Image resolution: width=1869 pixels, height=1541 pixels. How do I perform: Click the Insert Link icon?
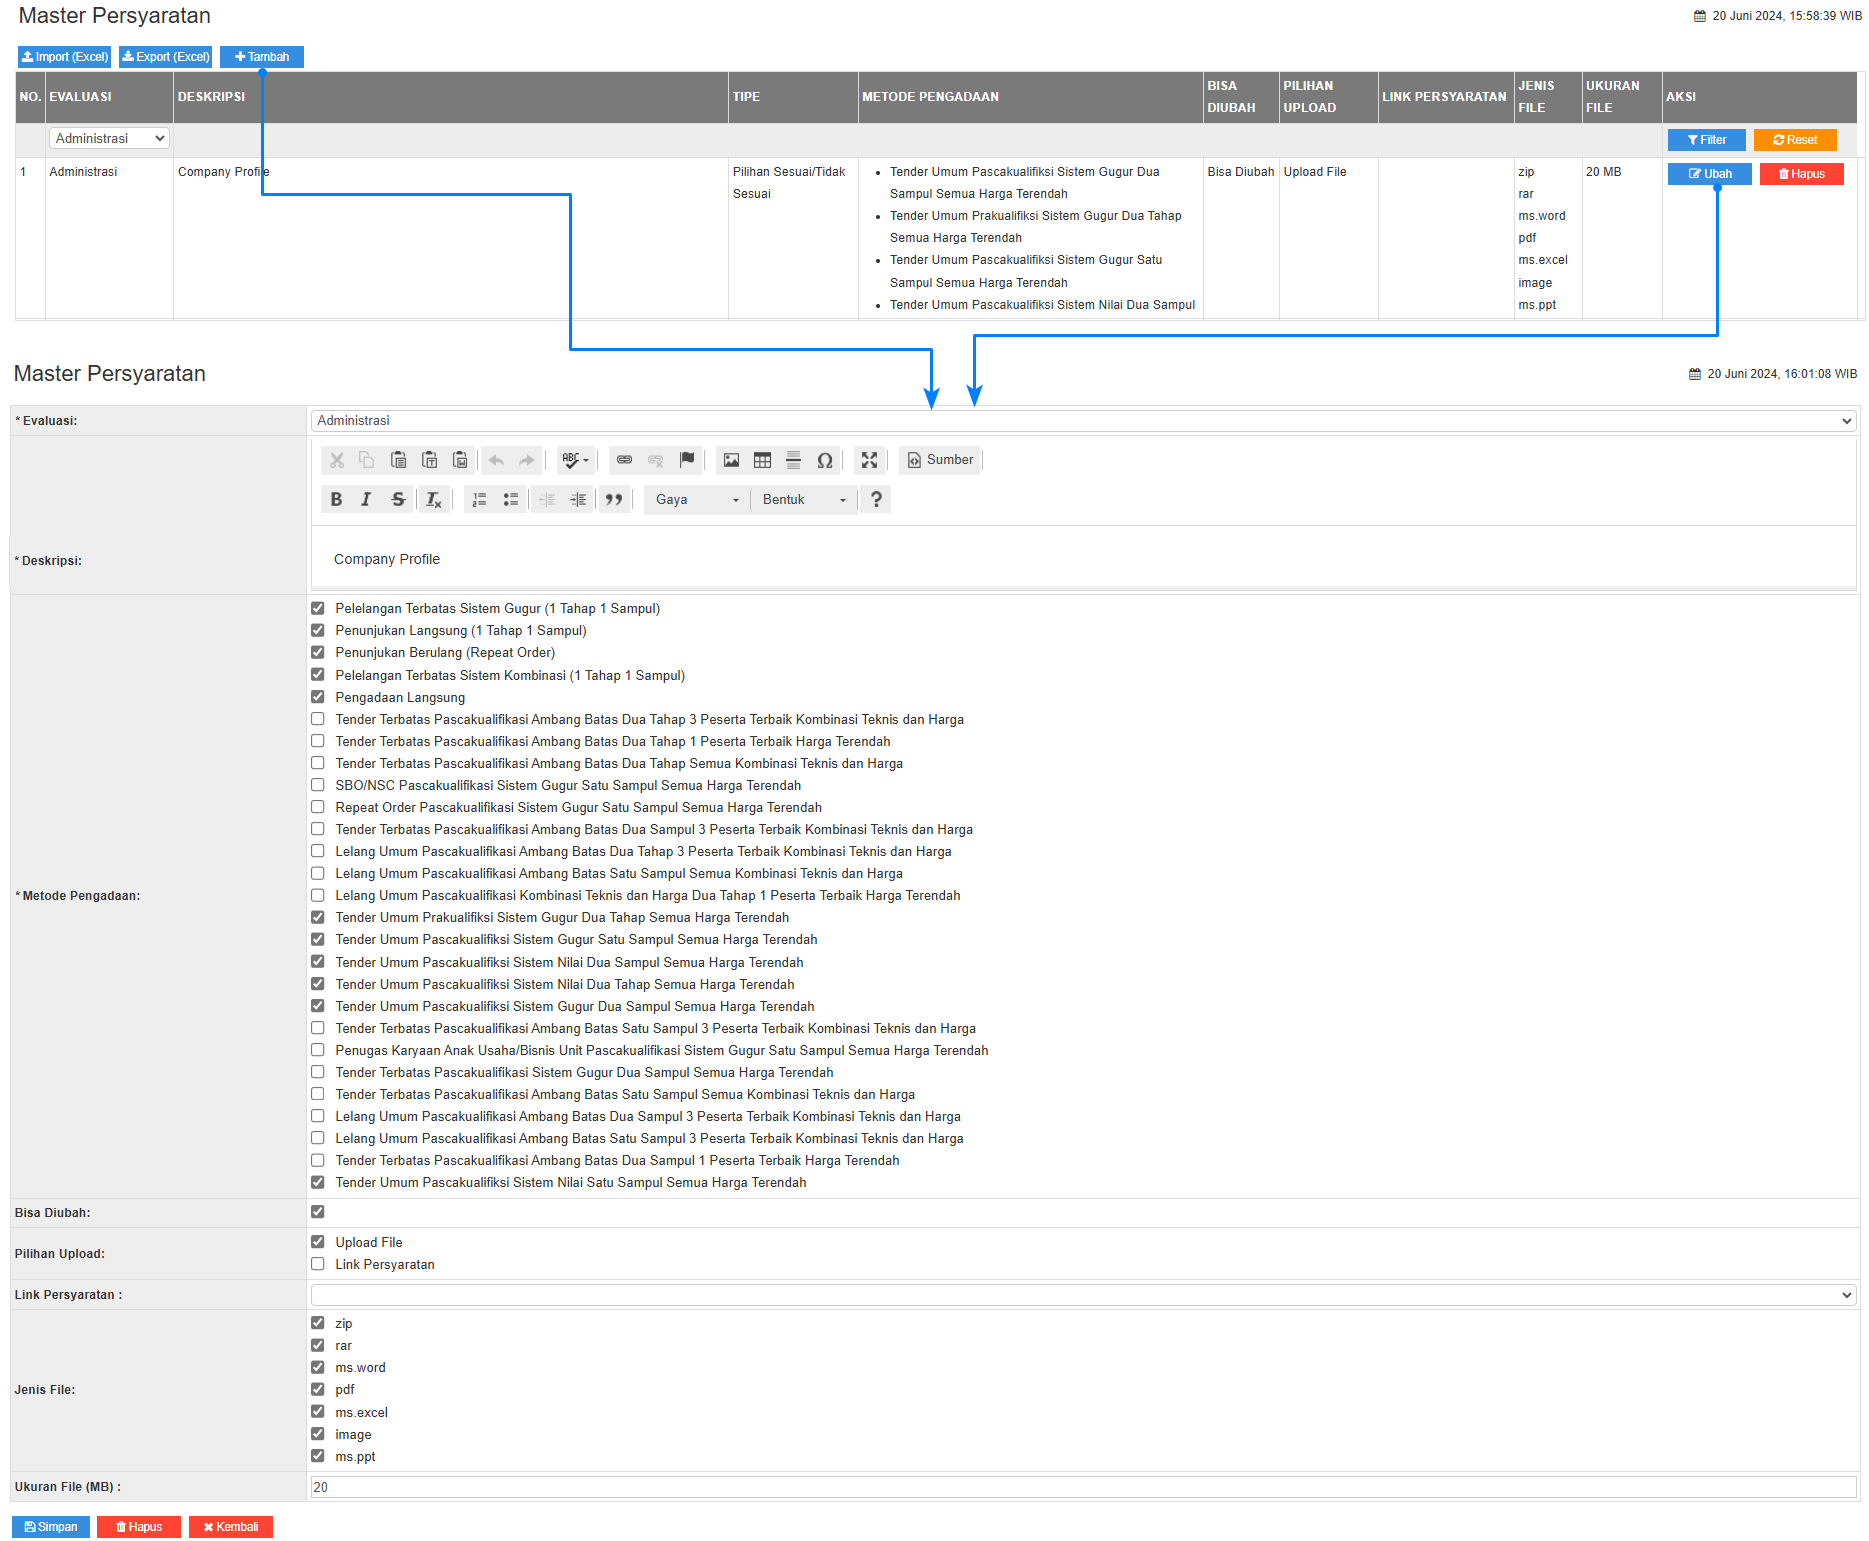click(x=624, y=460)
